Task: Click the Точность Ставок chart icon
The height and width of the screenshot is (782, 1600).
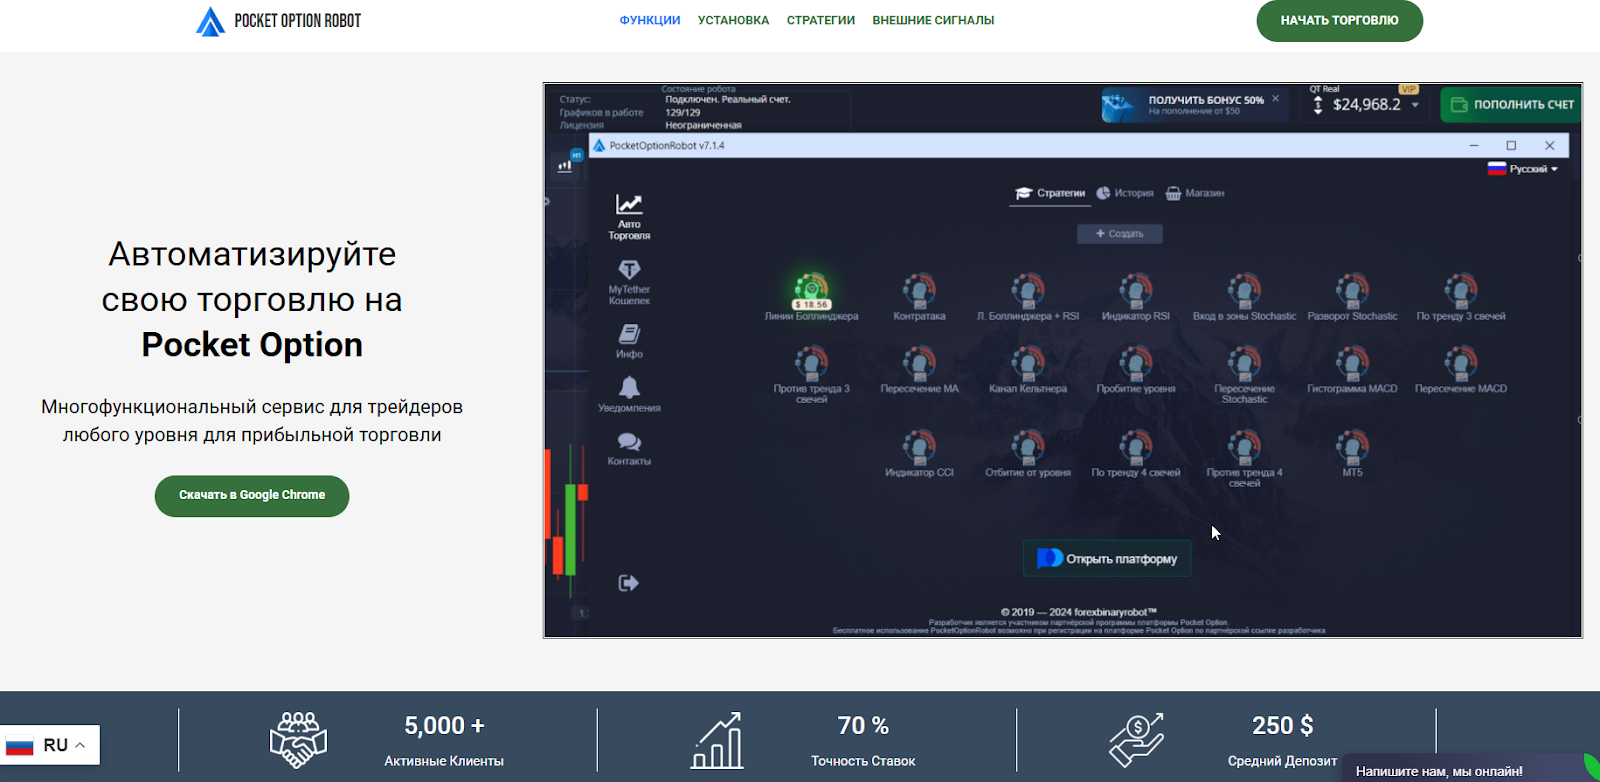Action: [x=717, y=740]
